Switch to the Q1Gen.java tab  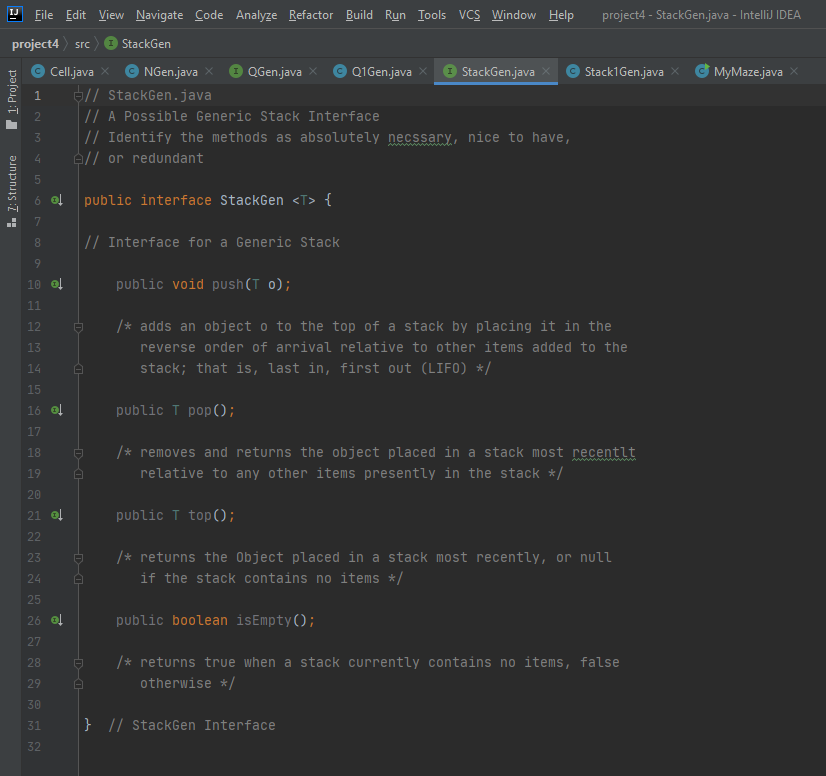click(x=381, y=72)
